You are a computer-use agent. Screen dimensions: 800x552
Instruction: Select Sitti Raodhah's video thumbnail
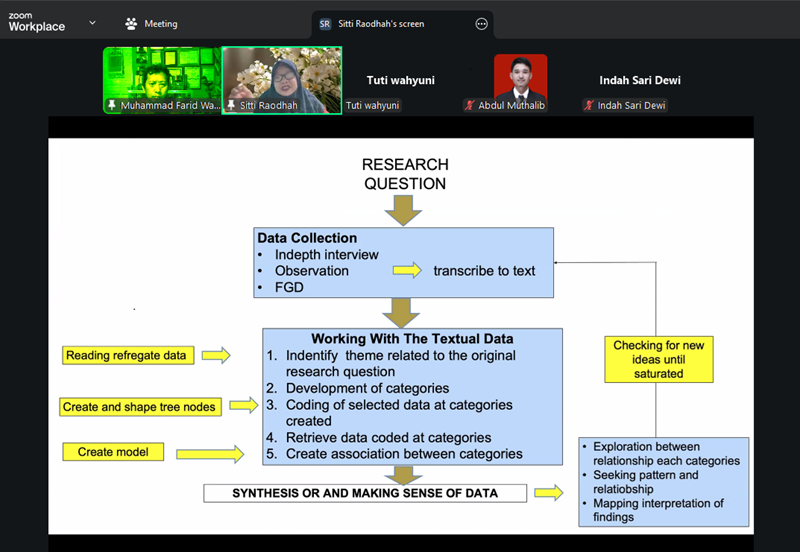[x=282, y=80]
